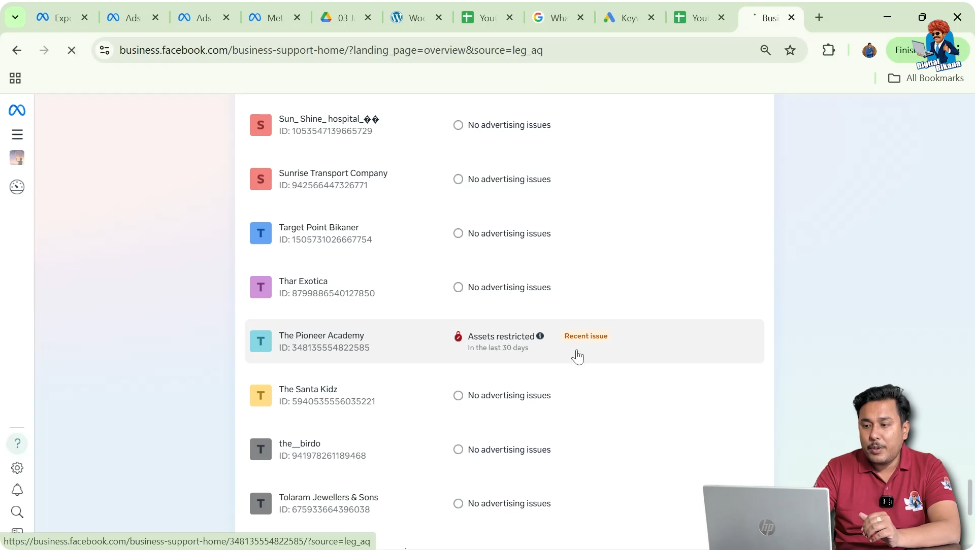Image resolution: width=976 pixels, height=551 pixels.
Task: Click The Santa Kidz avatar icon
Action: [261, 395]
